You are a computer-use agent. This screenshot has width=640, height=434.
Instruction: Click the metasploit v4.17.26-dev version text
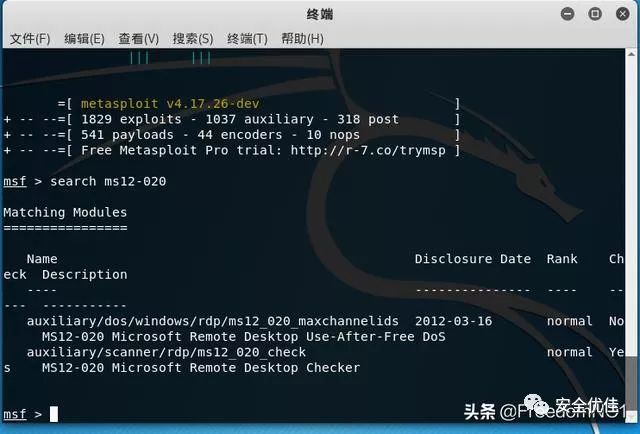click(x=170, y=104)
